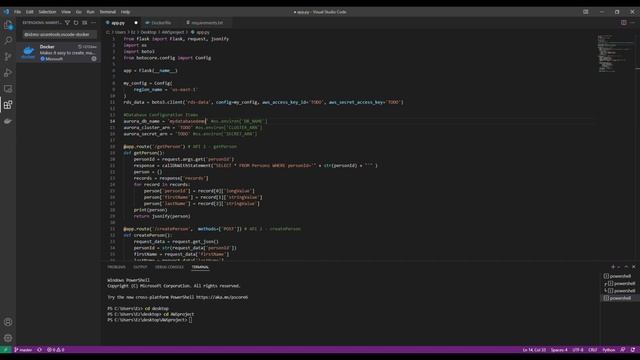
Task: Open the File menu
Action: pos(18,12)
